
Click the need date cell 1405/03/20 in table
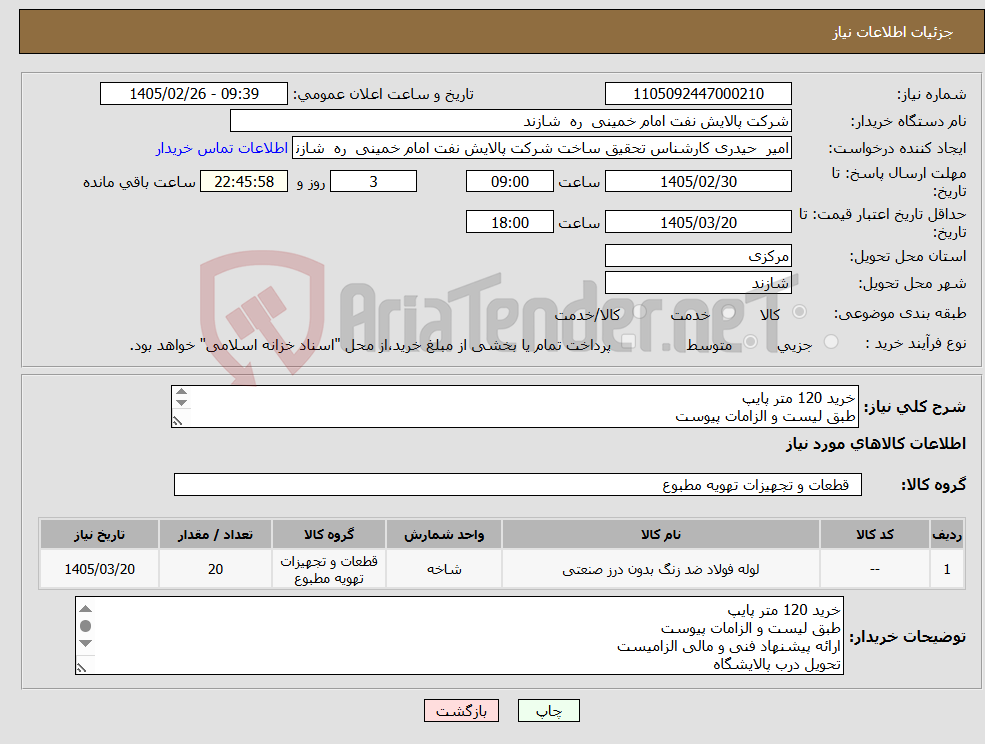point(99,569)
